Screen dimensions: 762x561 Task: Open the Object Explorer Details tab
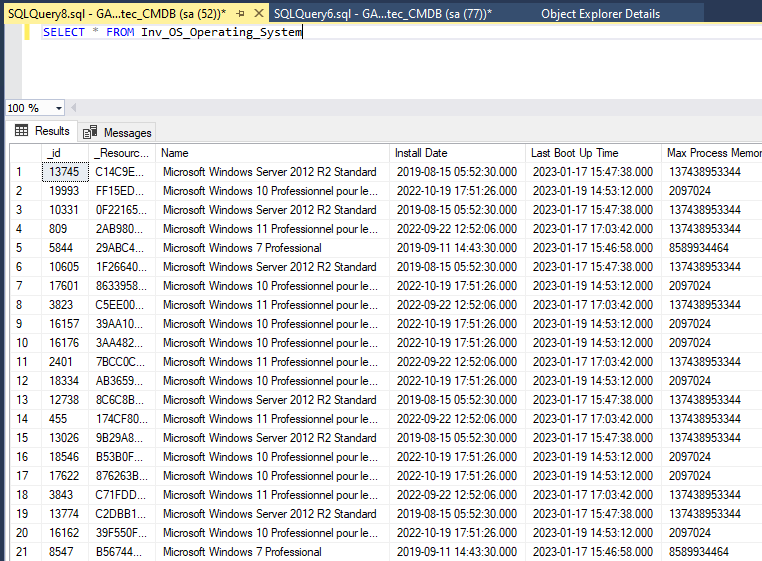600,14
